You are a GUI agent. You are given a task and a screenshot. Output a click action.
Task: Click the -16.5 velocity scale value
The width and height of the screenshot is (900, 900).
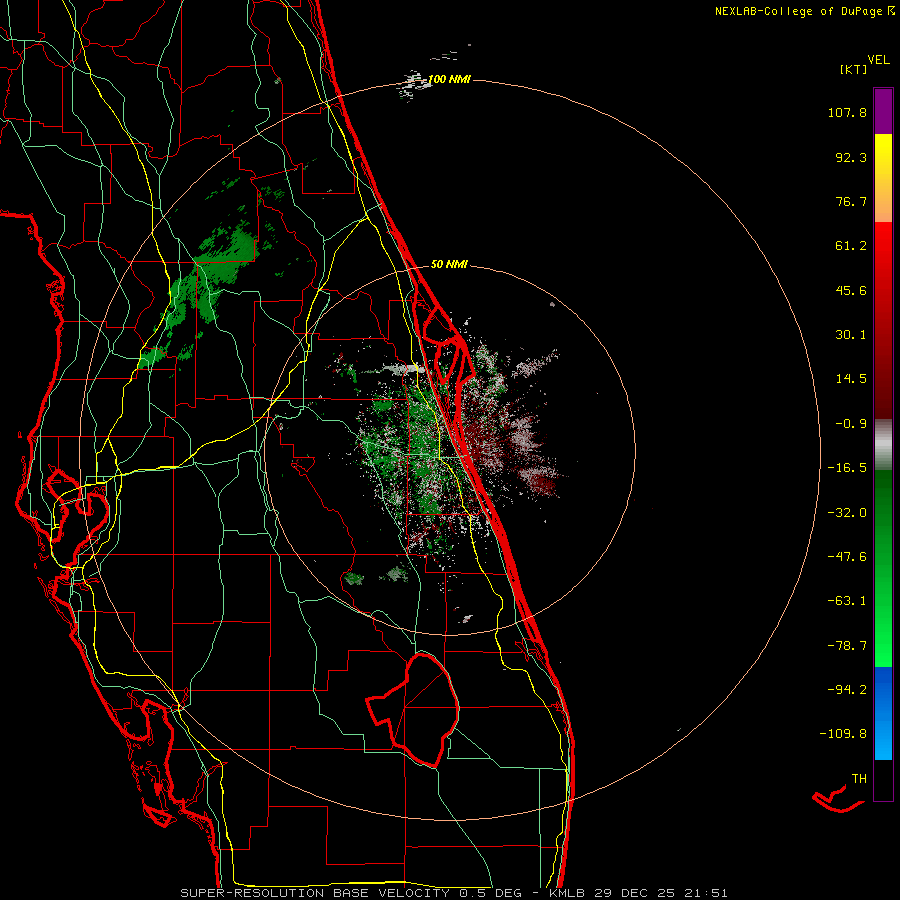click(x=847, y=468)
